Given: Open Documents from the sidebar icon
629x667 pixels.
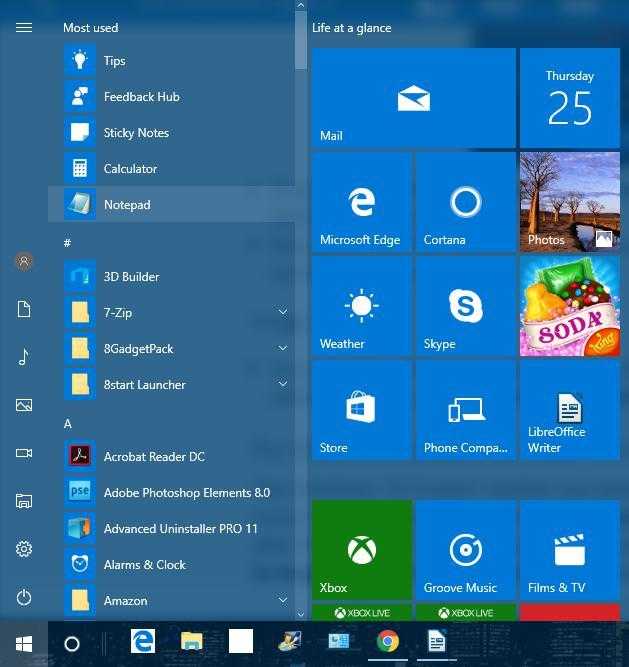Looking at the screenshot, I should tap(24, 309).
